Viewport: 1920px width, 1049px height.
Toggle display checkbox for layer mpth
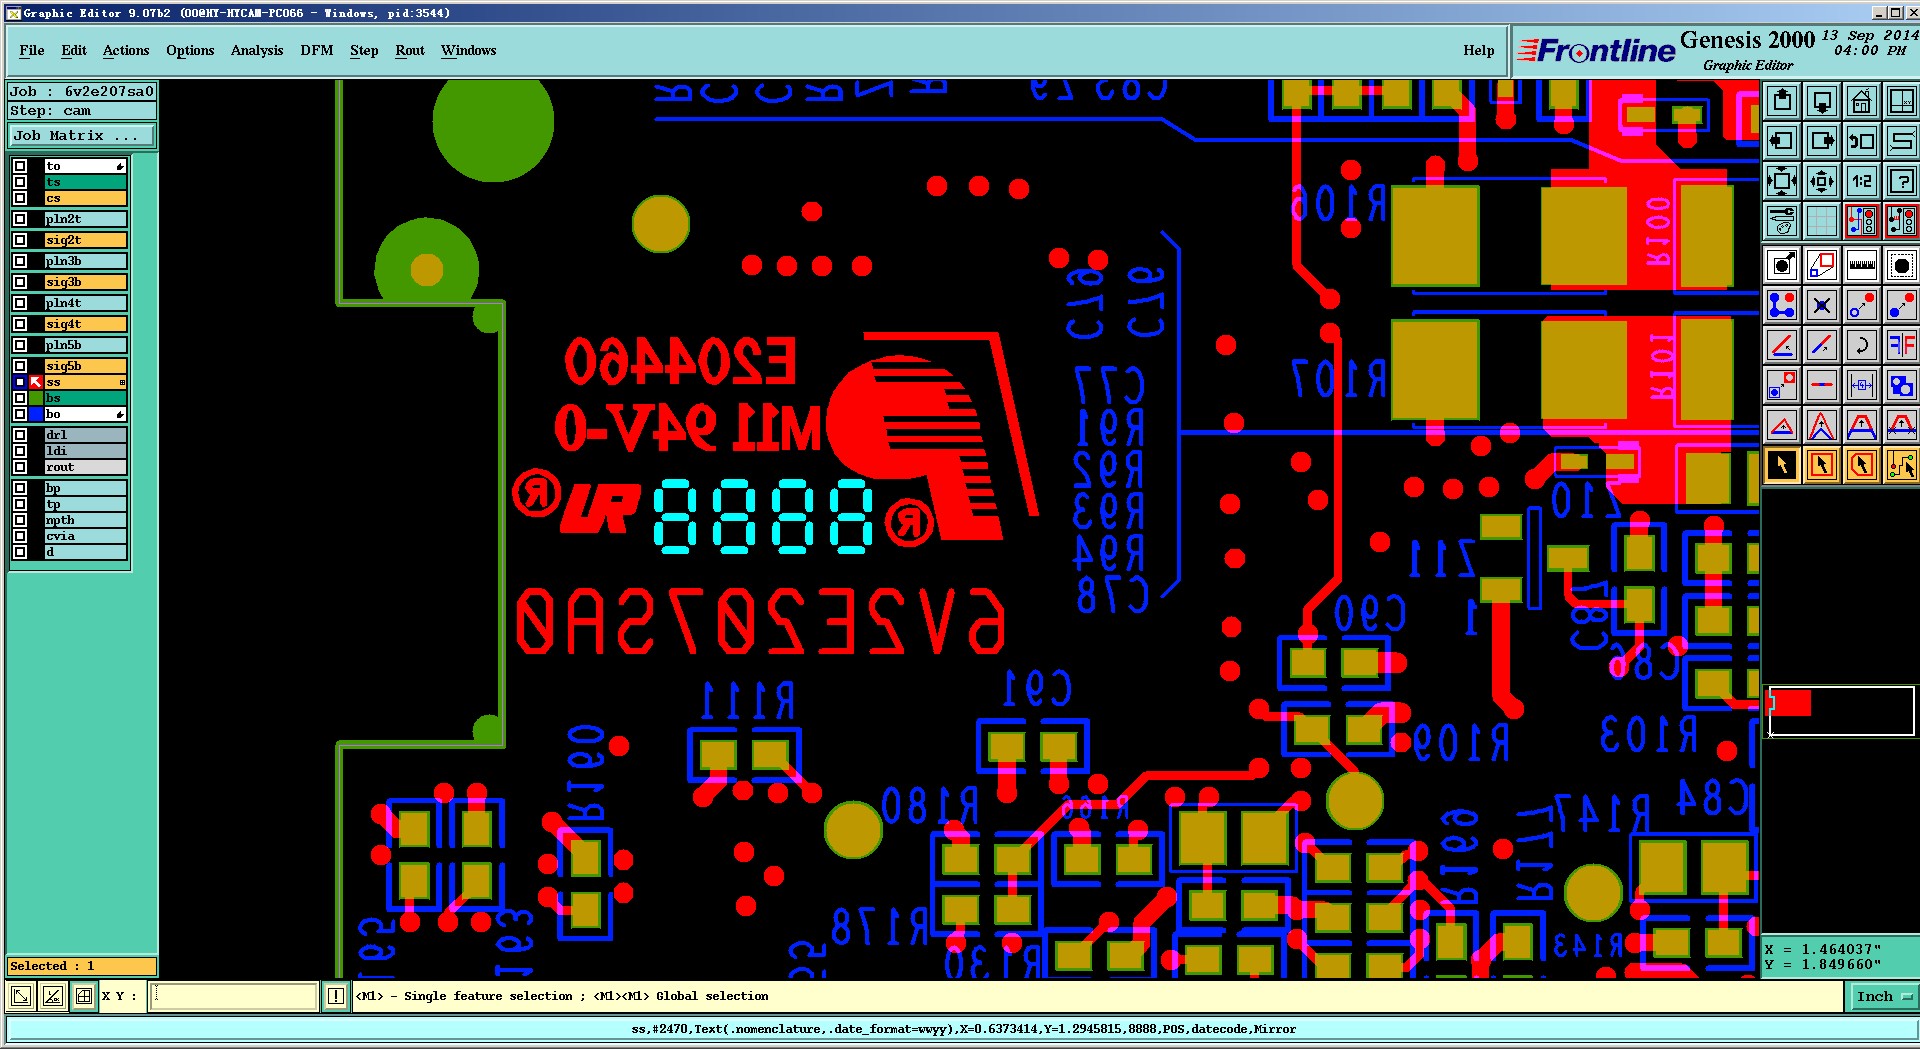point(20,520)
